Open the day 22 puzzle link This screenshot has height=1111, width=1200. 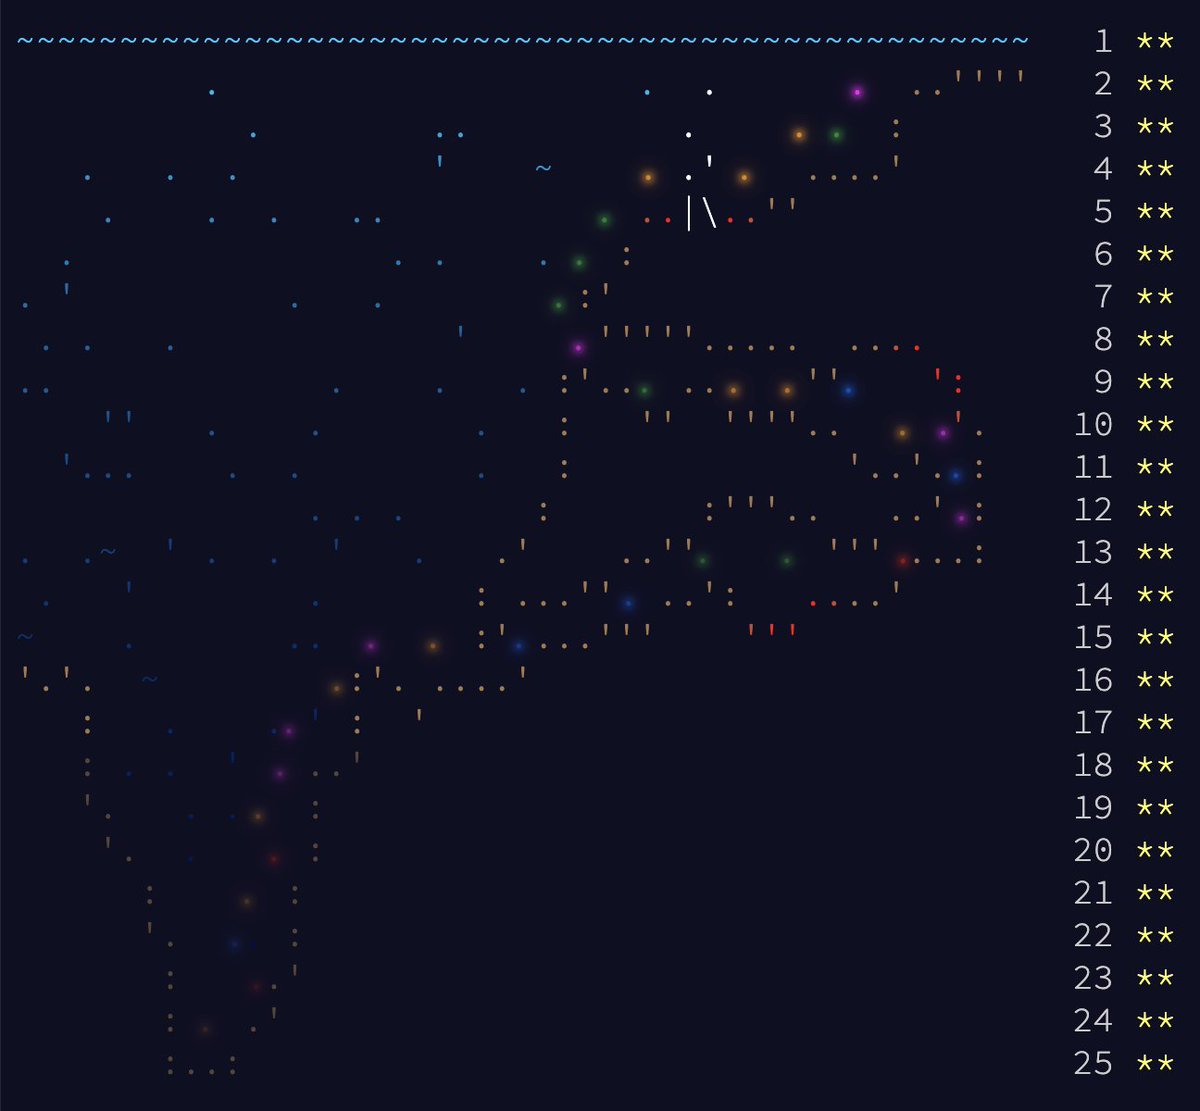[x=1093, y=934]
